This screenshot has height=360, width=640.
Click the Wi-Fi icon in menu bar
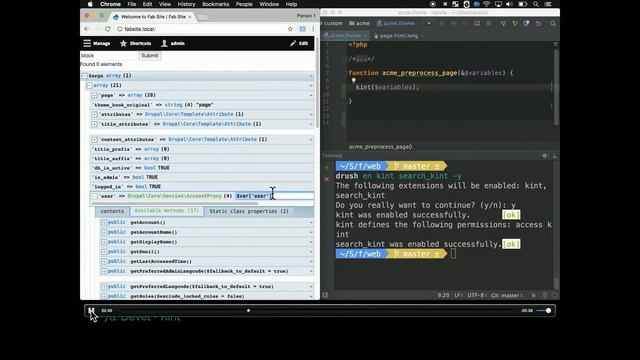[x=487, y=4]
